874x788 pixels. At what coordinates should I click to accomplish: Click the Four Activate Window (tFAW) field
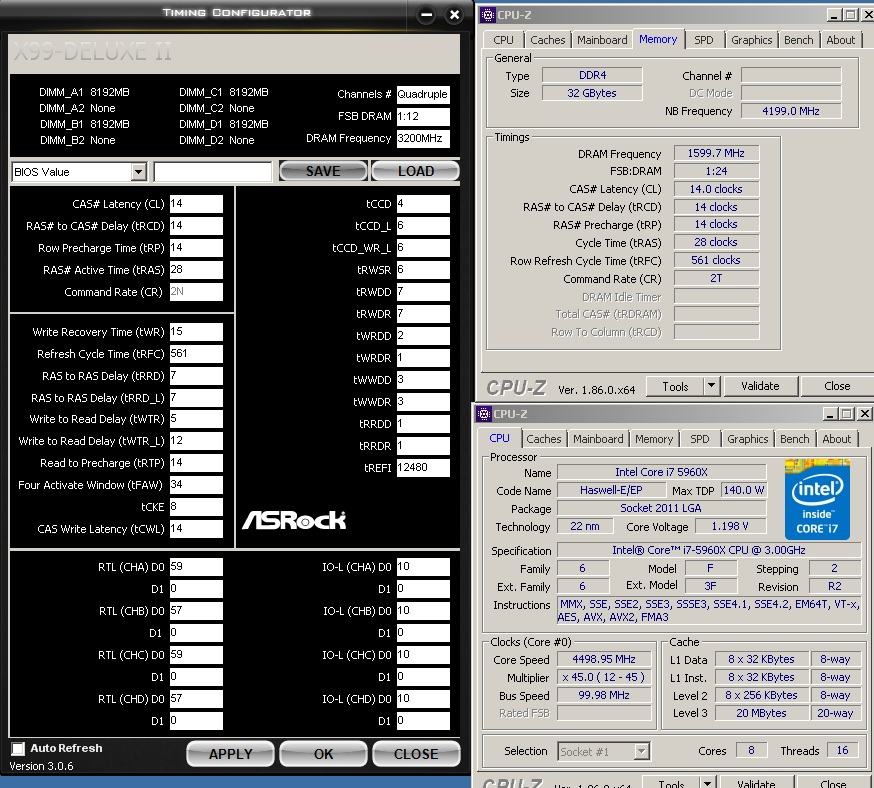196,485
